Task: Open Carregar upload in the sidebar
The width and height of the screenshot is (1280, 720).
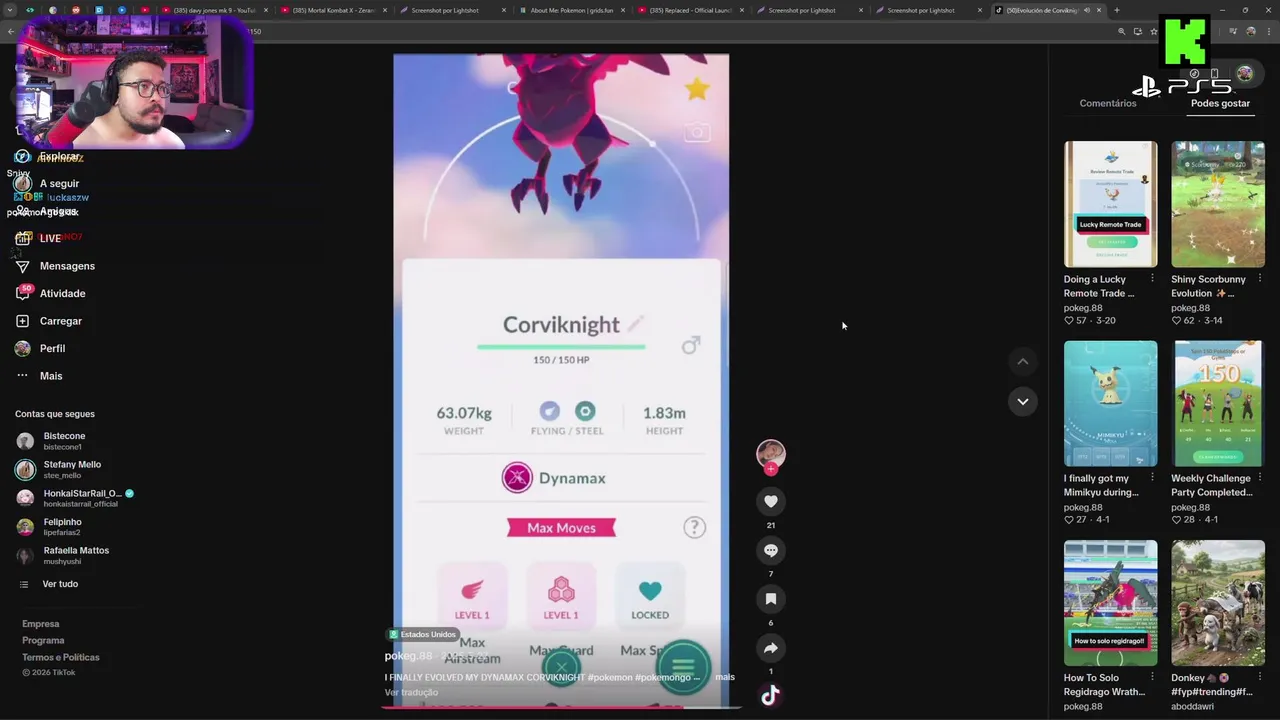Action: point(48,321)
